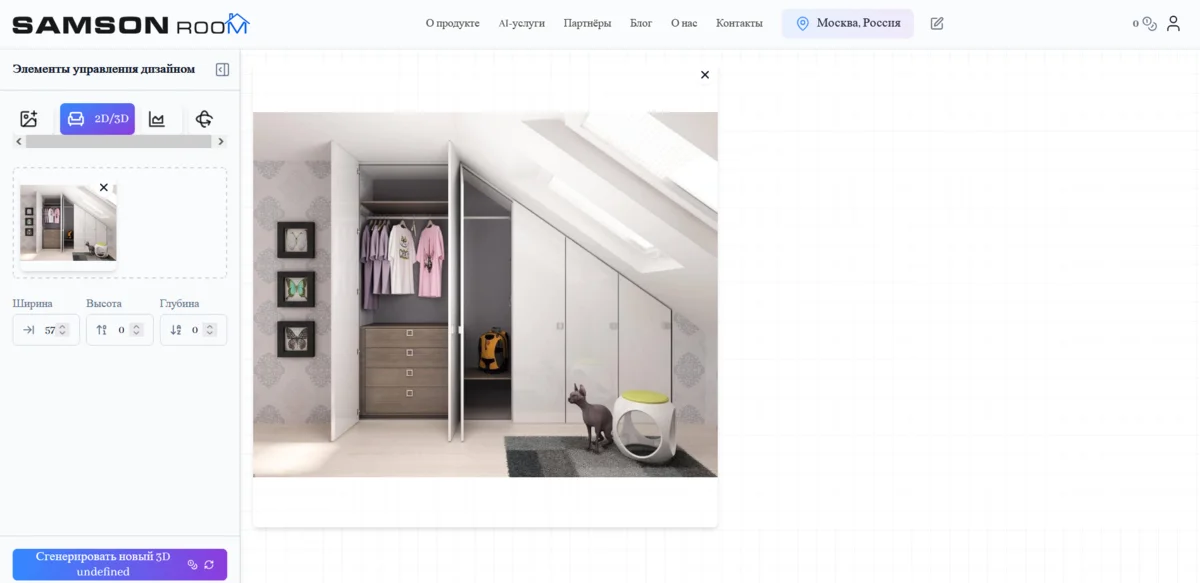Close the large wardrobe image preview
The height and width of the screenshot is (583, 1200).
coord(705,75)
